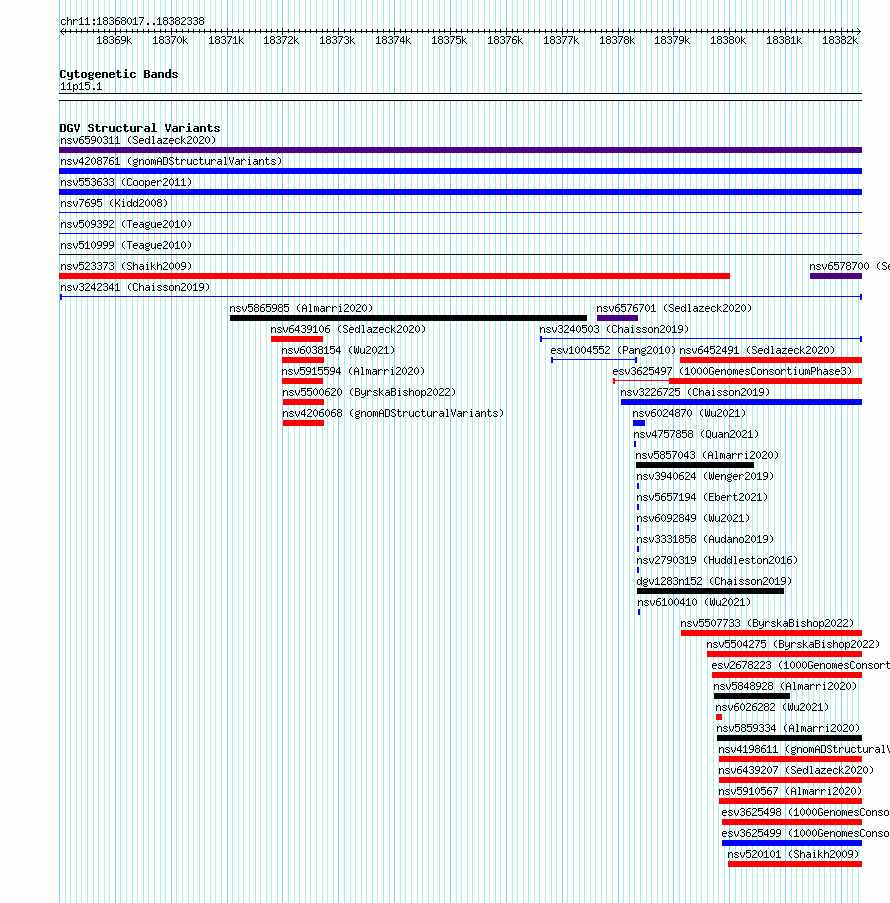Viewport: 890px width, 903px height.
Task: Select the black nsv5848928 (Almarri2020) bar
Action: point(752,696)
